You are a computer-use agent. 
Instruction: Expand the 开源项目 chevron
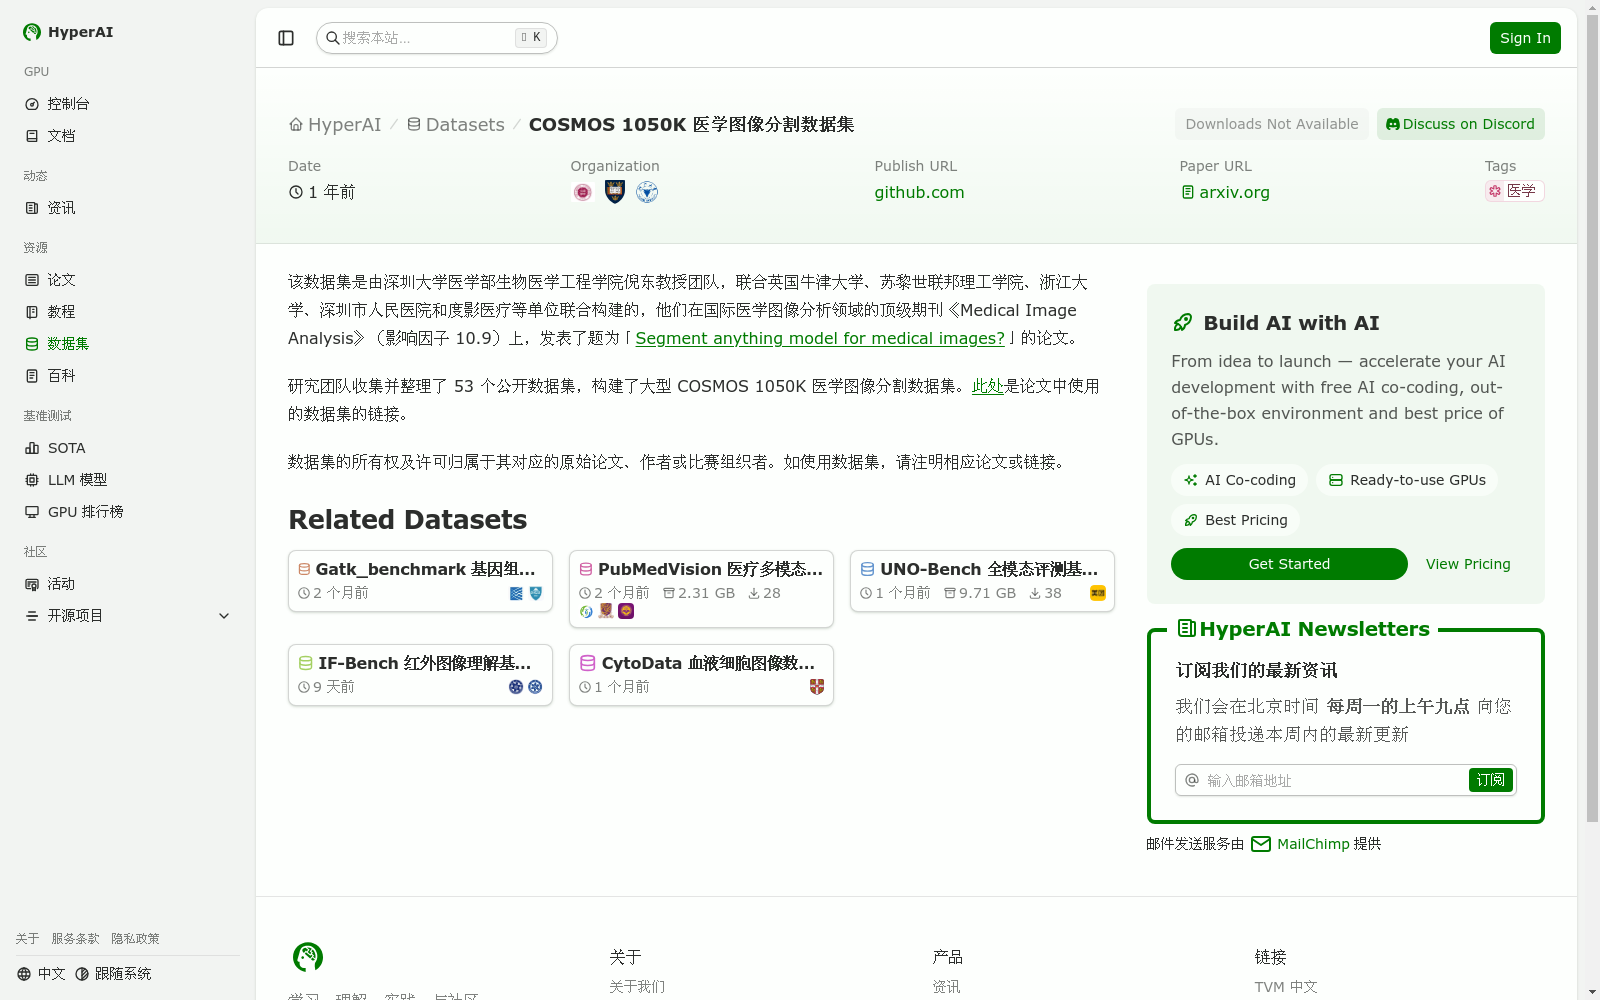[224, 616]
